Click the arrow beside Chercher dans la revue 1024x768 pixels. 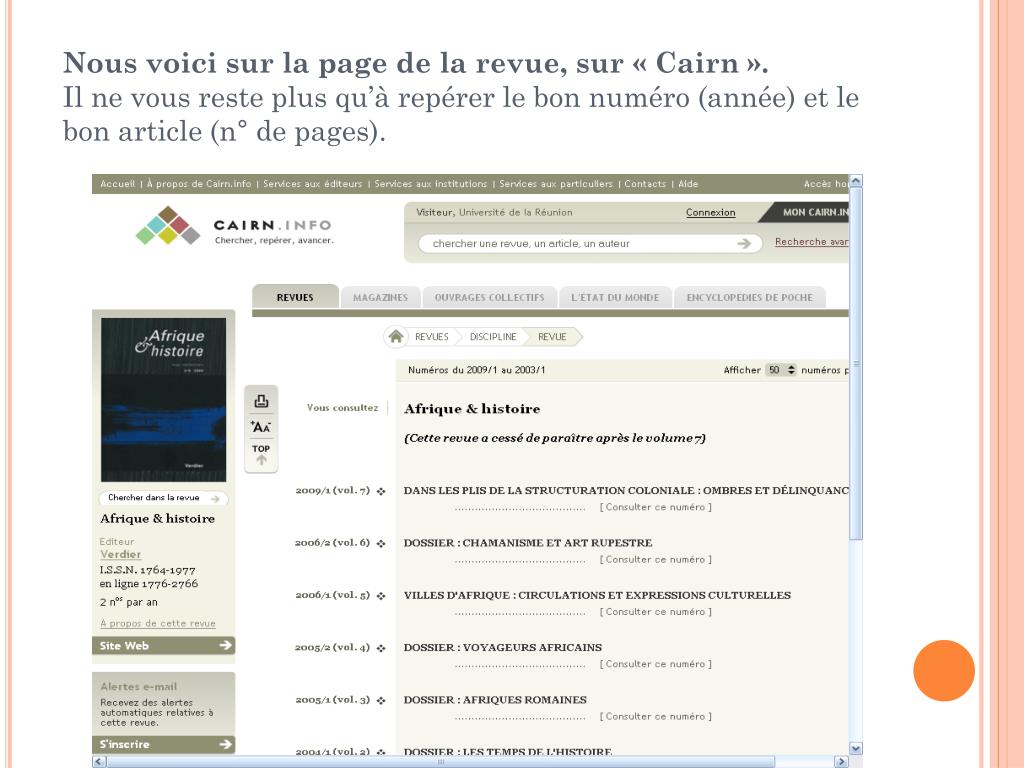(x=215, y=498)
